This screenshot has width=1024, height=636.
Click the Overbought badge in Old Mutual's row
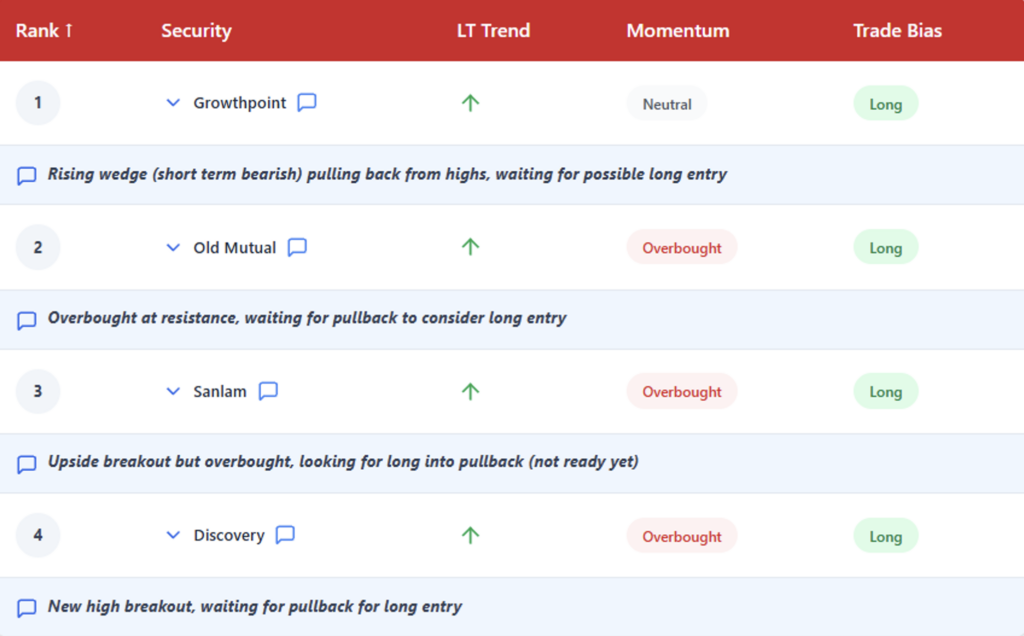pos(681,248)
